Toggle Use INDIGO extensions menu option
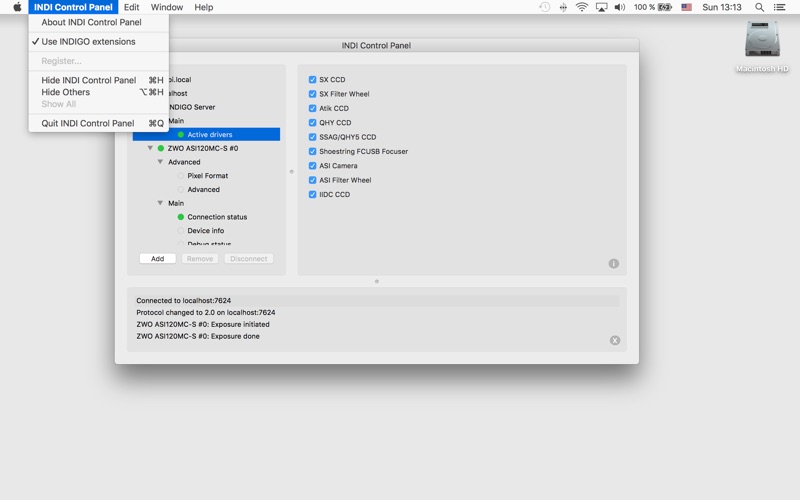Screen dimensions: 800x500 pos(88,42)
